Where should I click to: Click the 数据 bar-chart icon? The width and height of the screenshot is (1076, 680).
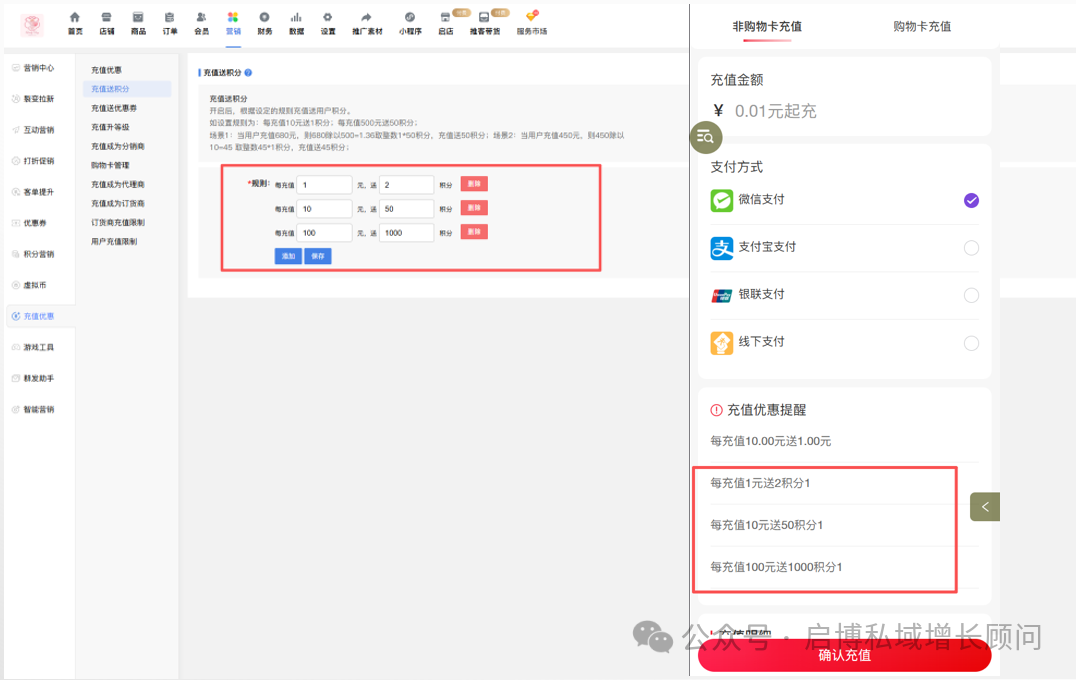296,18
